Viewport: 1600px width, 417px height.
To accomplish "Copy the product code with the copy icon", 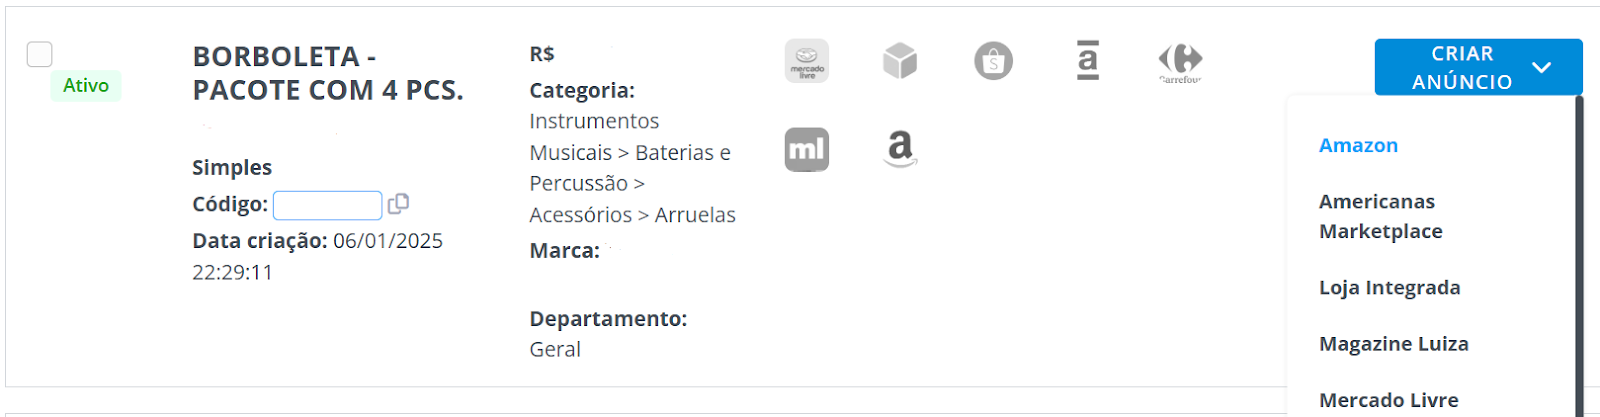I will click(x=398, y=204).
